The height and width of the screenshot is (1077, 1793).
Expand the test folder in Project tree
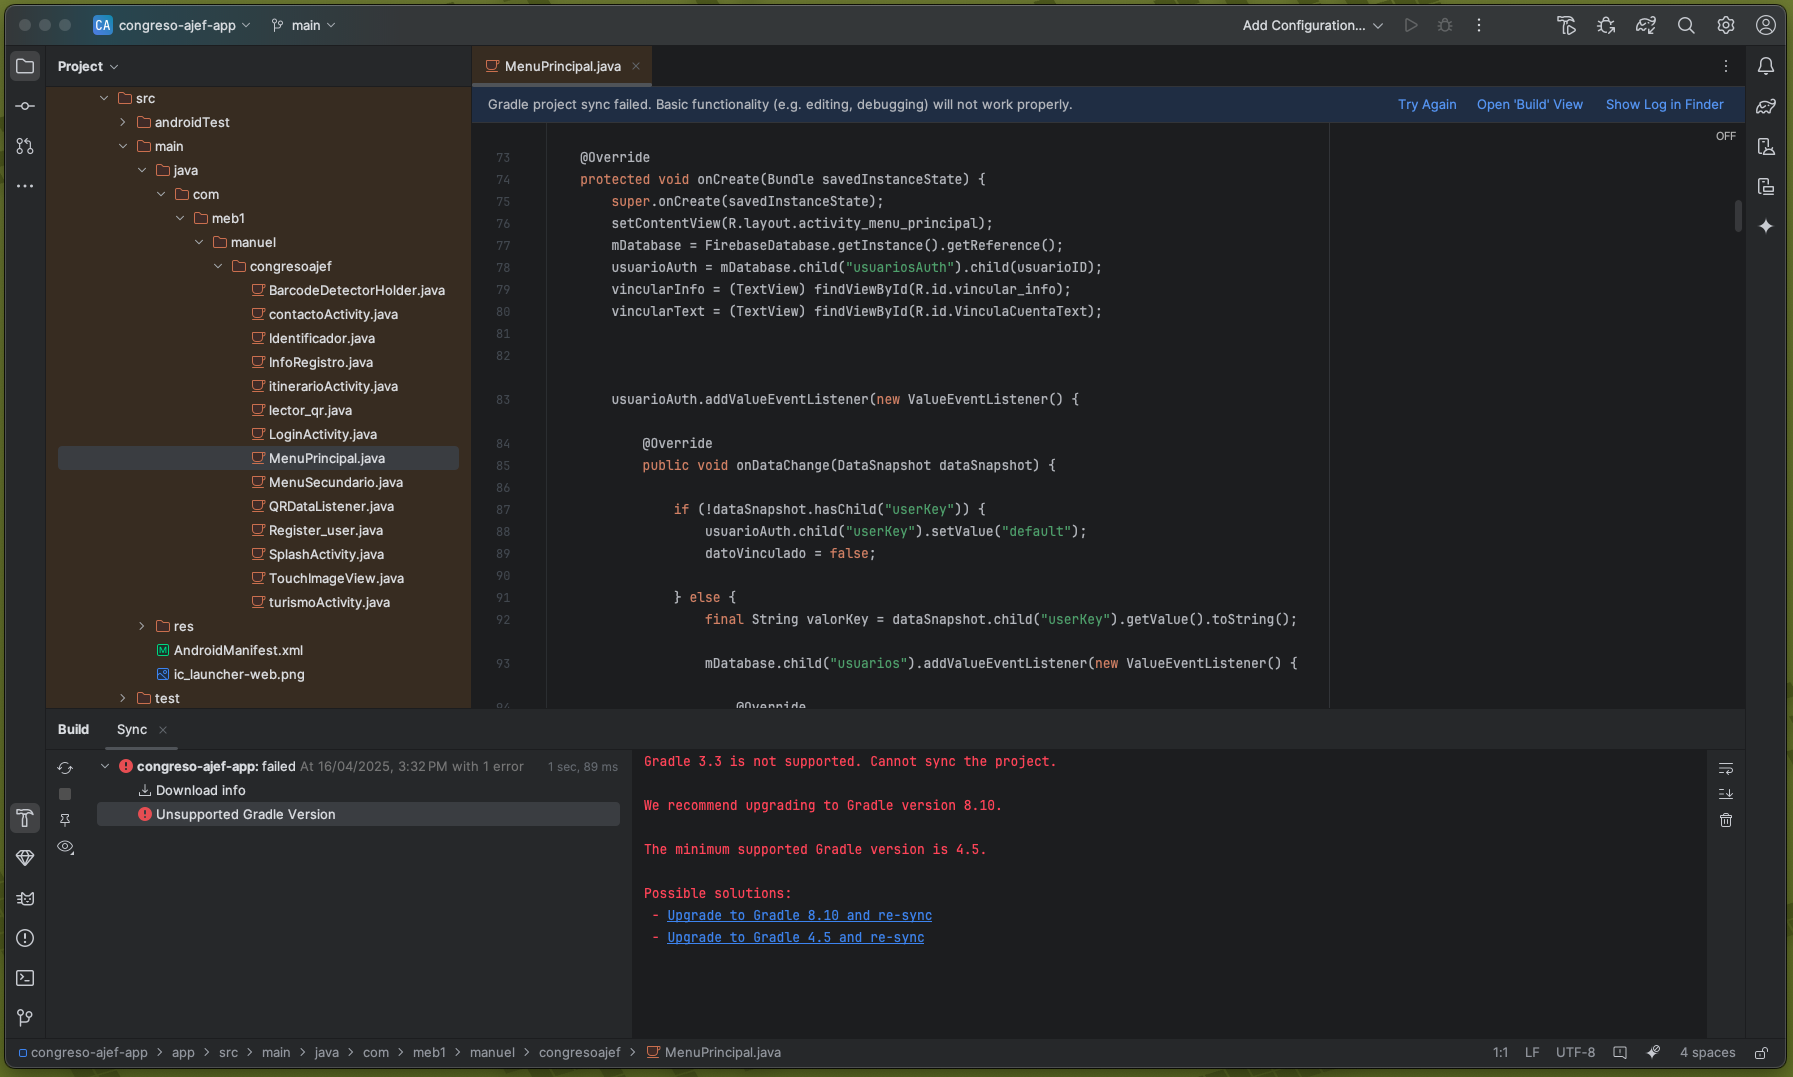coord(122,698)
